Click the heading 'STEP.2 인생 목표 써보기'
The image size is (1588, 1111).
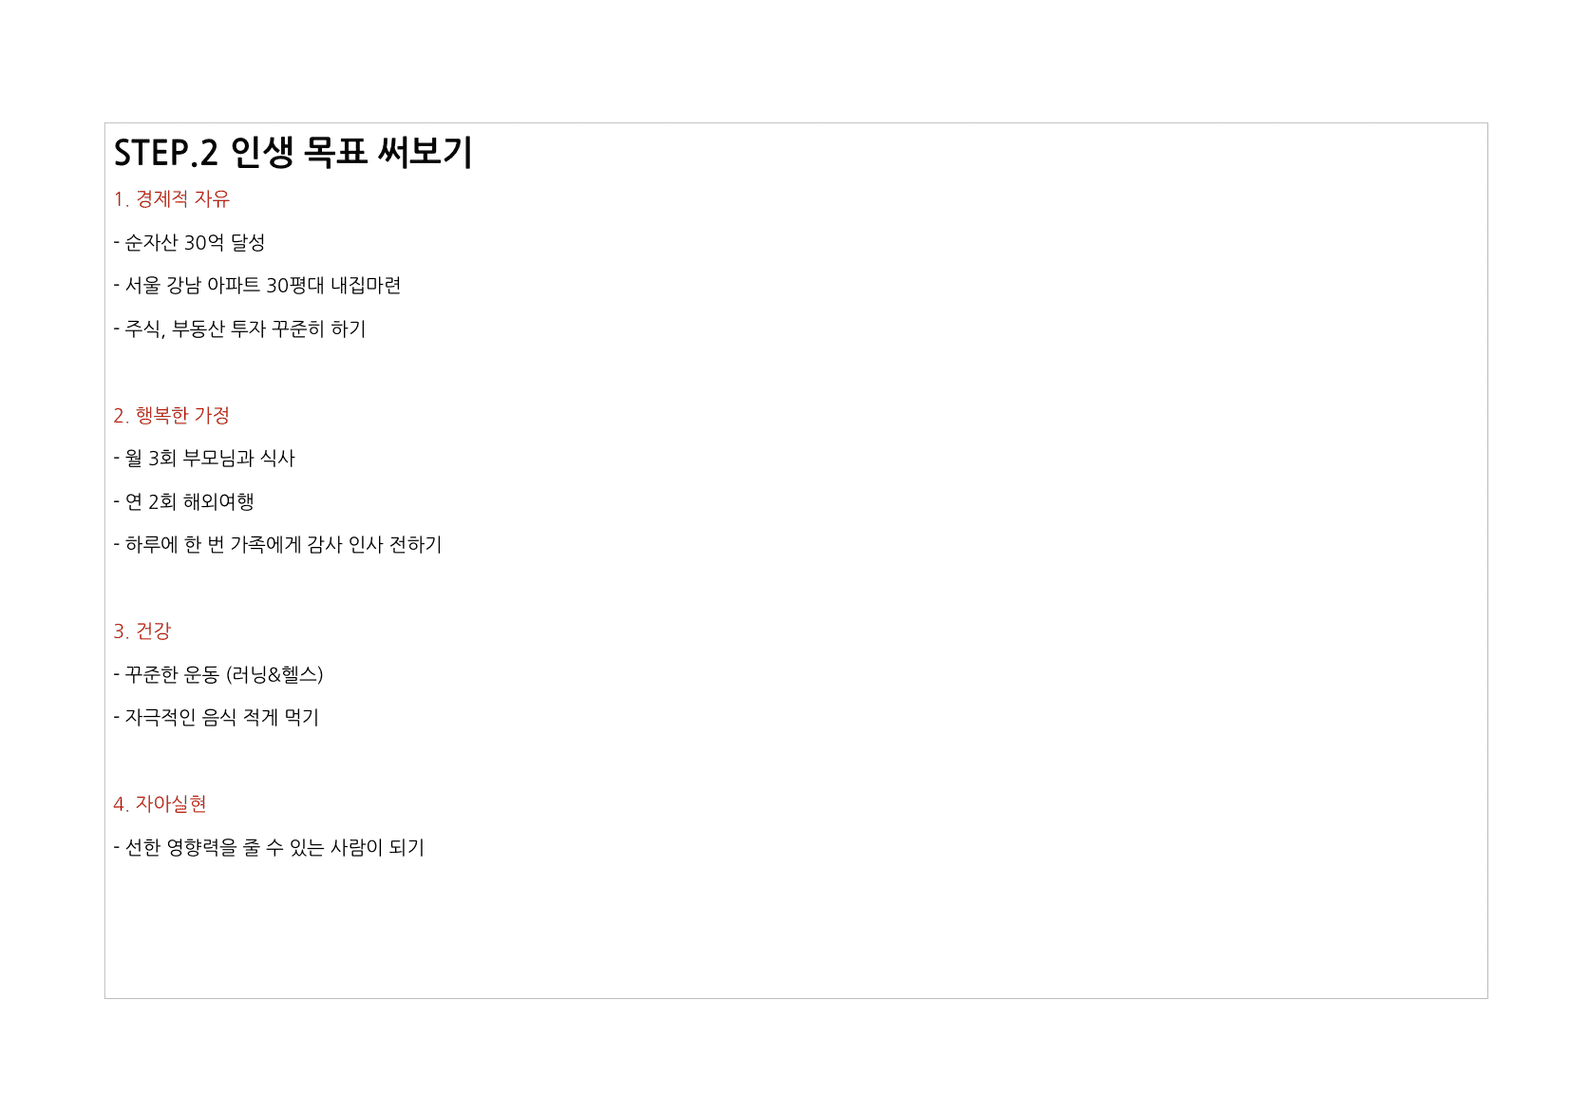[293, 153]
